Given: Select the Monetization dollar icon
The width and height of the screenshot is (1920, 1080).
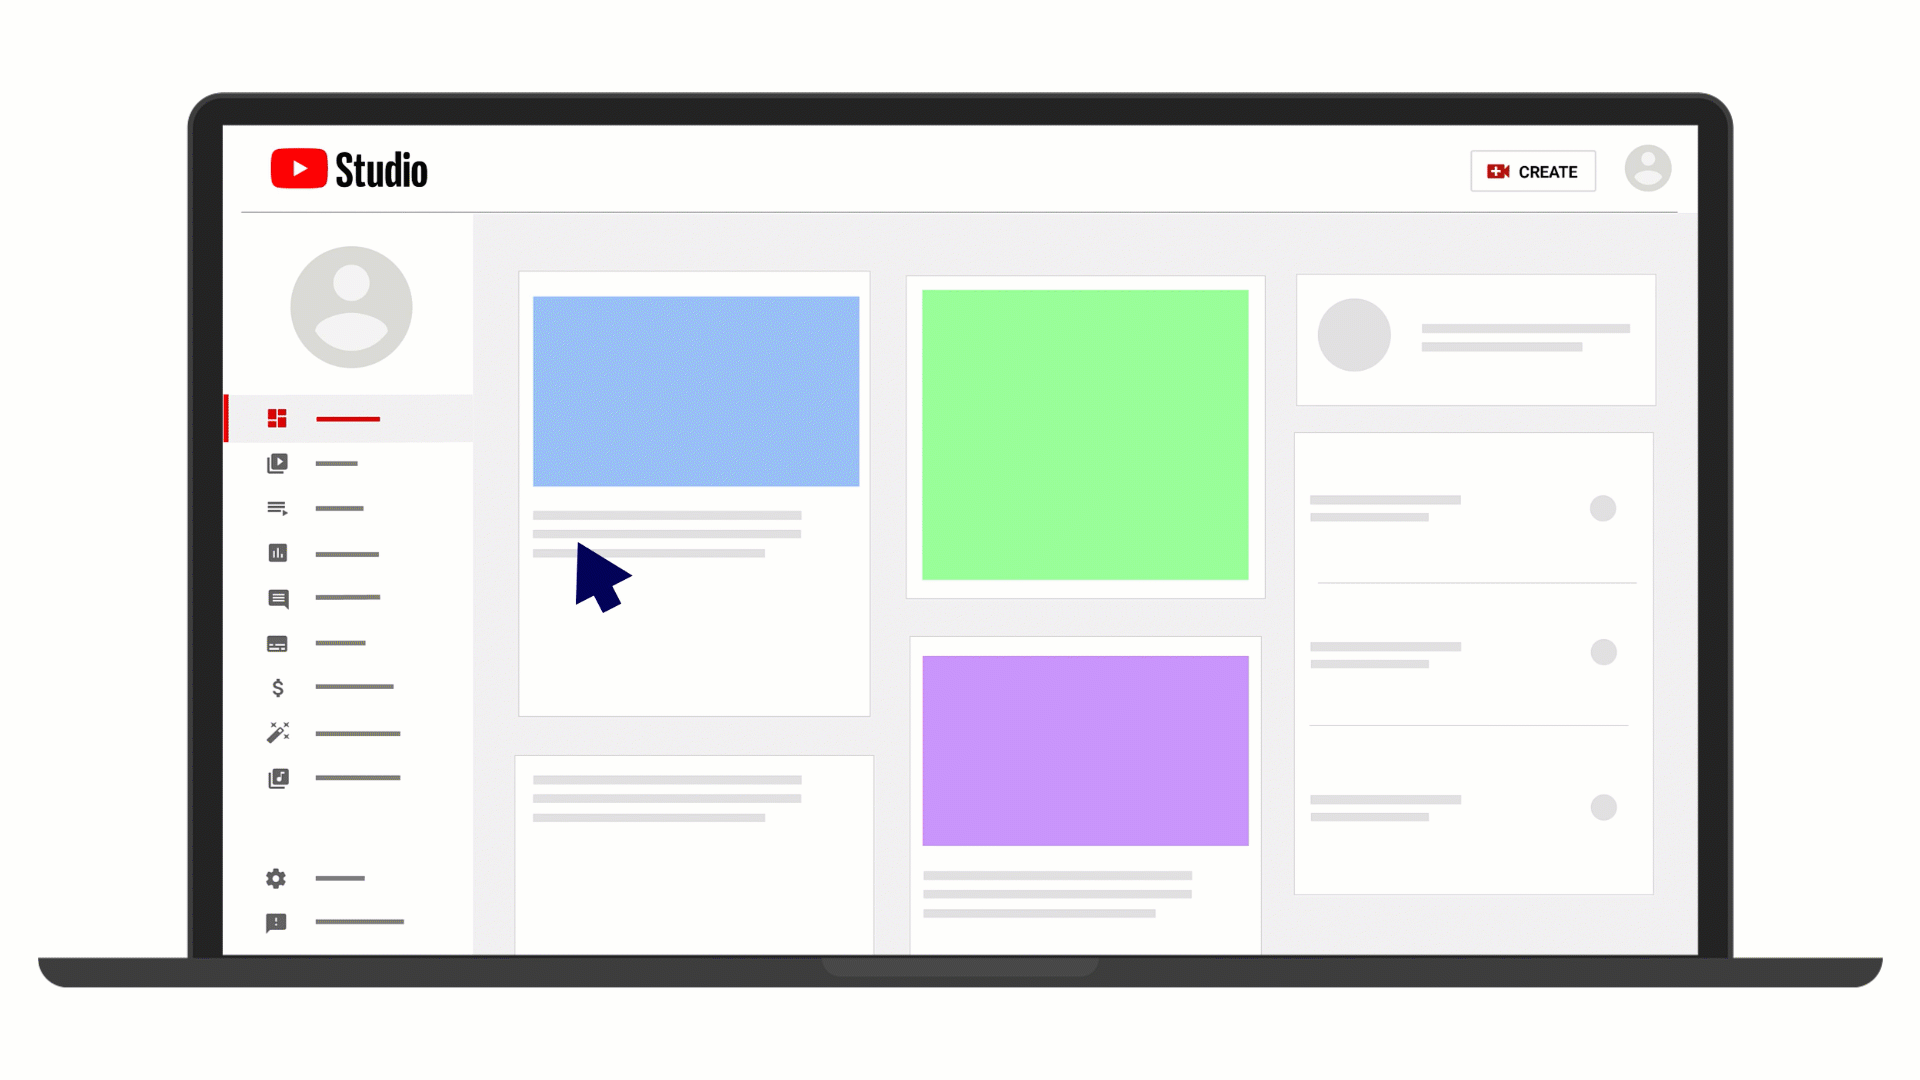Looking at the screenshot, I should pyautogui.click(x=277, y=687).
